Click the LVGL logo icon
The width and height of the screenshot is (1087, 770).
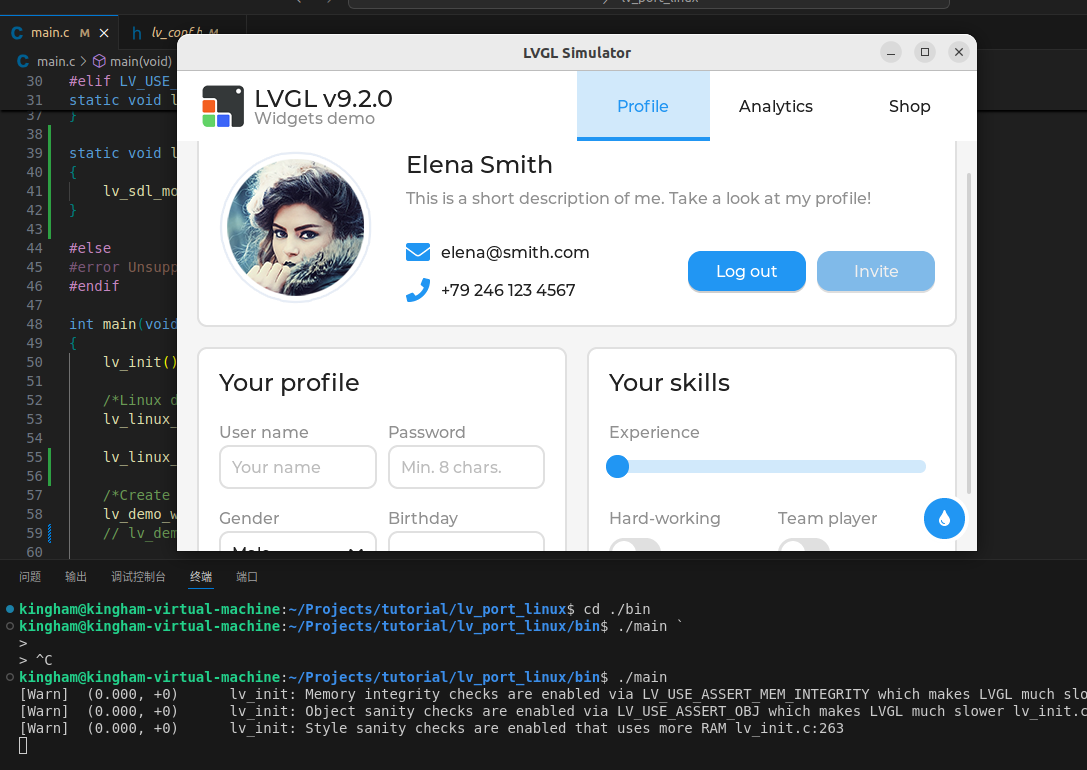coord(223,106)
